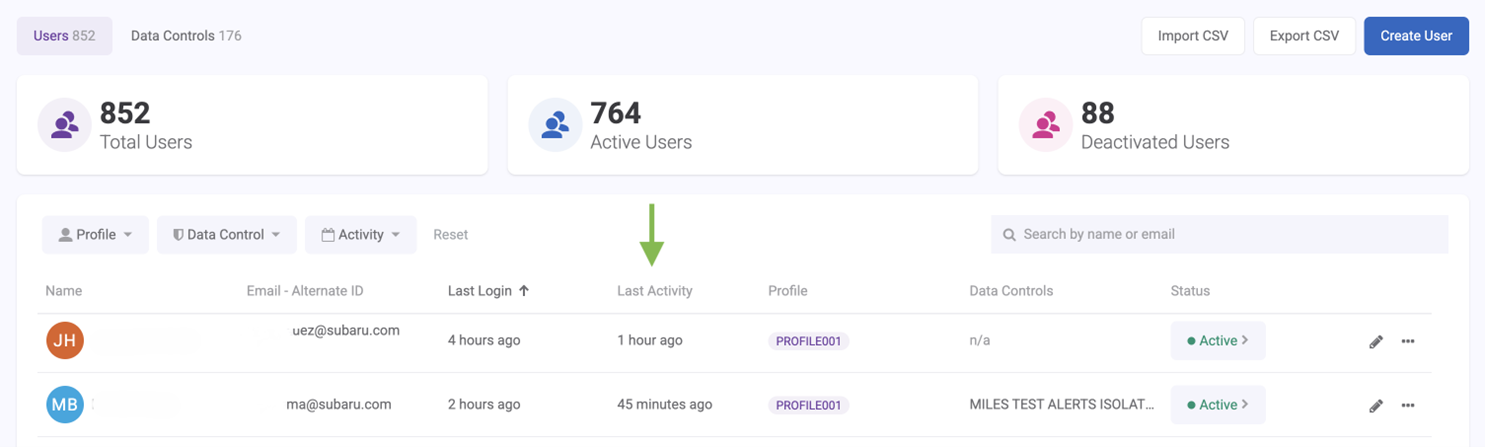Viewport: 1485px width, 447px height.
Task: Click the Deactivated Users pink icon
Action: pyautogui.click(x=1045, y=125)
